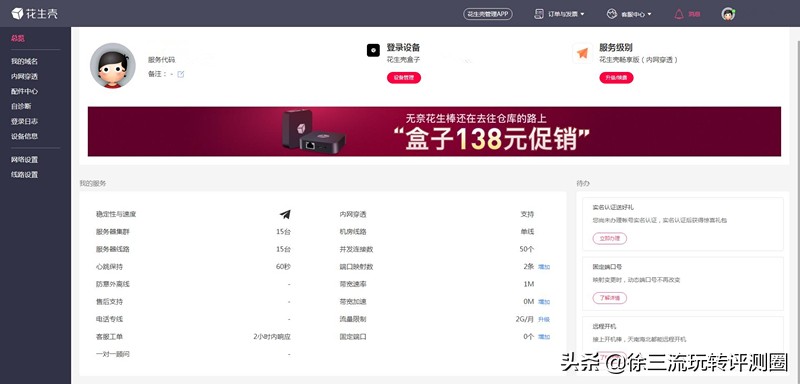800x384 pixels.
Task: Click 升级 link next to 流量限制
Action: (544, 319)
